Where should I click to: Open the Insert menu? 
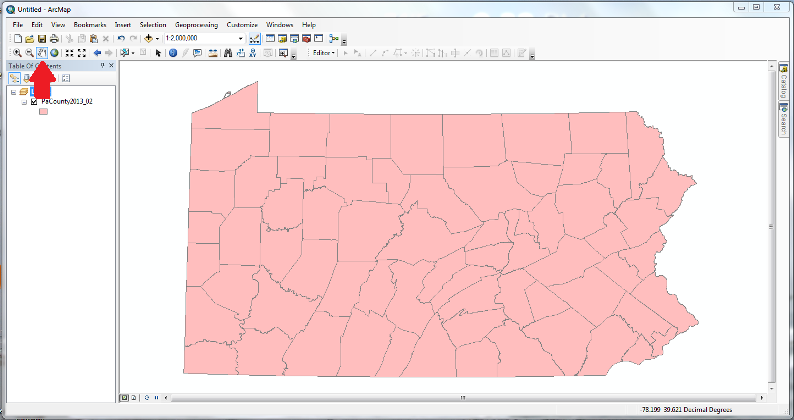(x=123, y=24)
